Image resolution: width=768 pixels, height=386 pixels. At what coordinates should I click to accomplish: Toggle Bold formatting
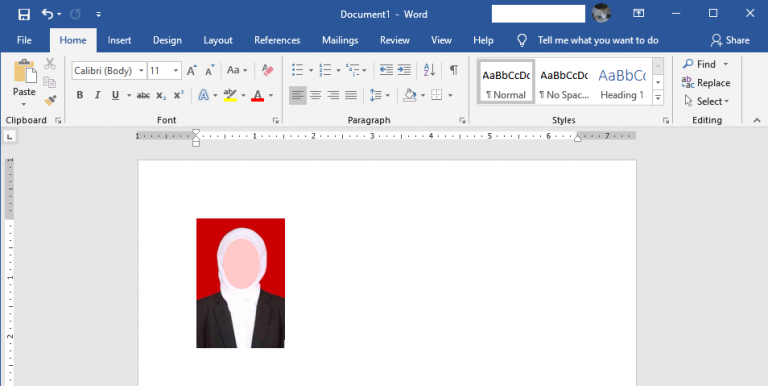click(80, 96)
